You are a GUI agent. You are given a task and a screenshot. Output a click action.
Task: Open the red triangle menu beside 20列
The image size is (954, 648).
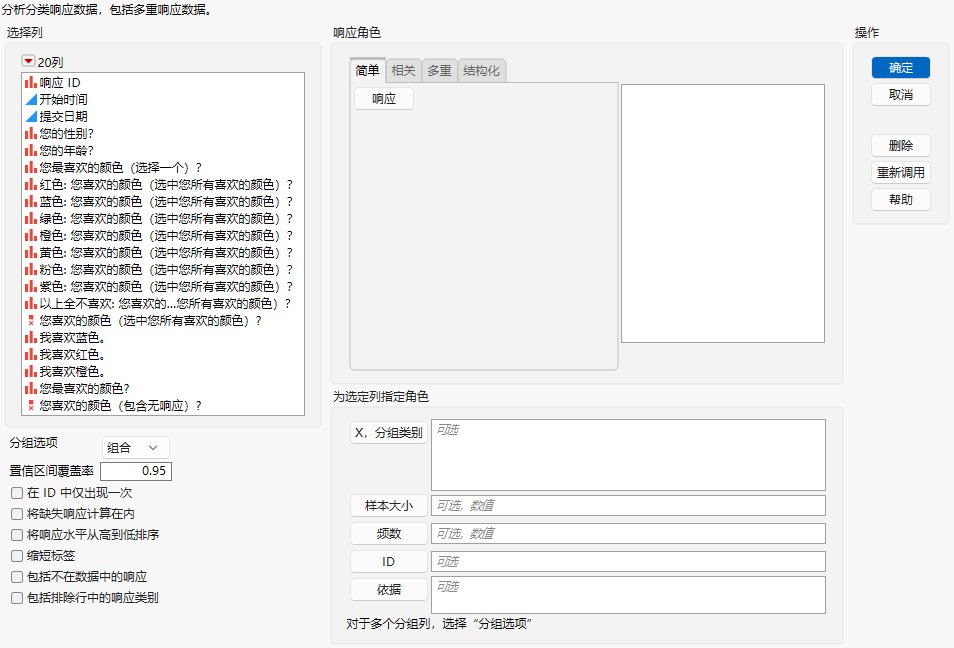28,61
